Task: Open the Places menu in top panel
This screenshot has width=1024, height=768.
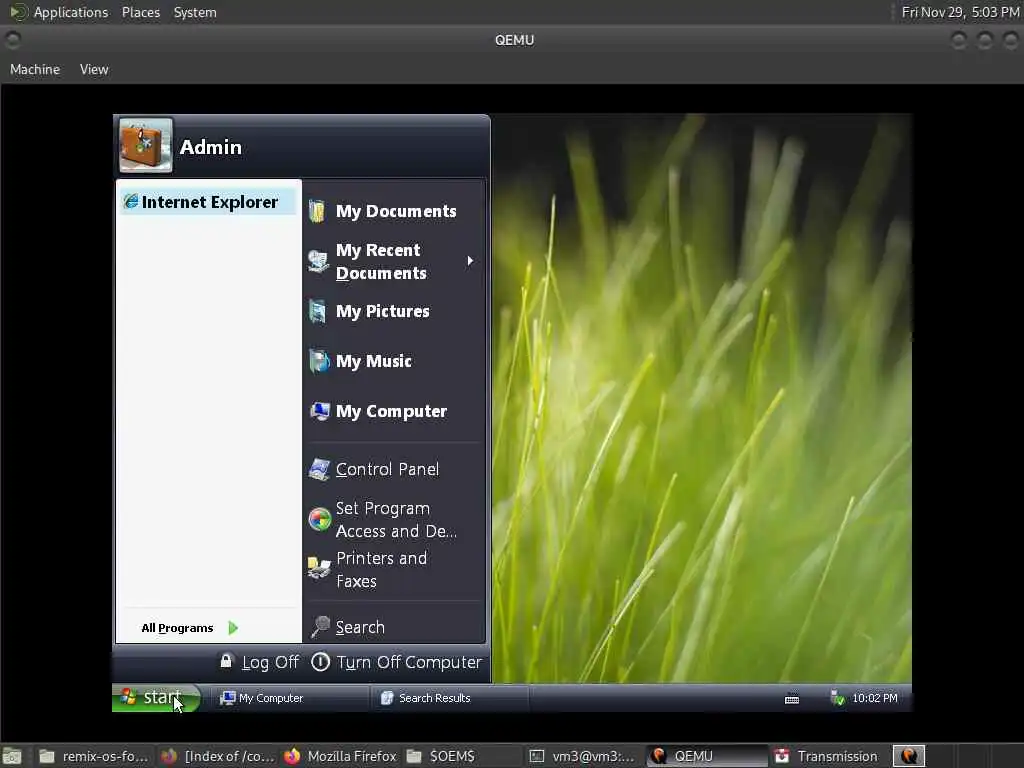Action: pos(141,12)
